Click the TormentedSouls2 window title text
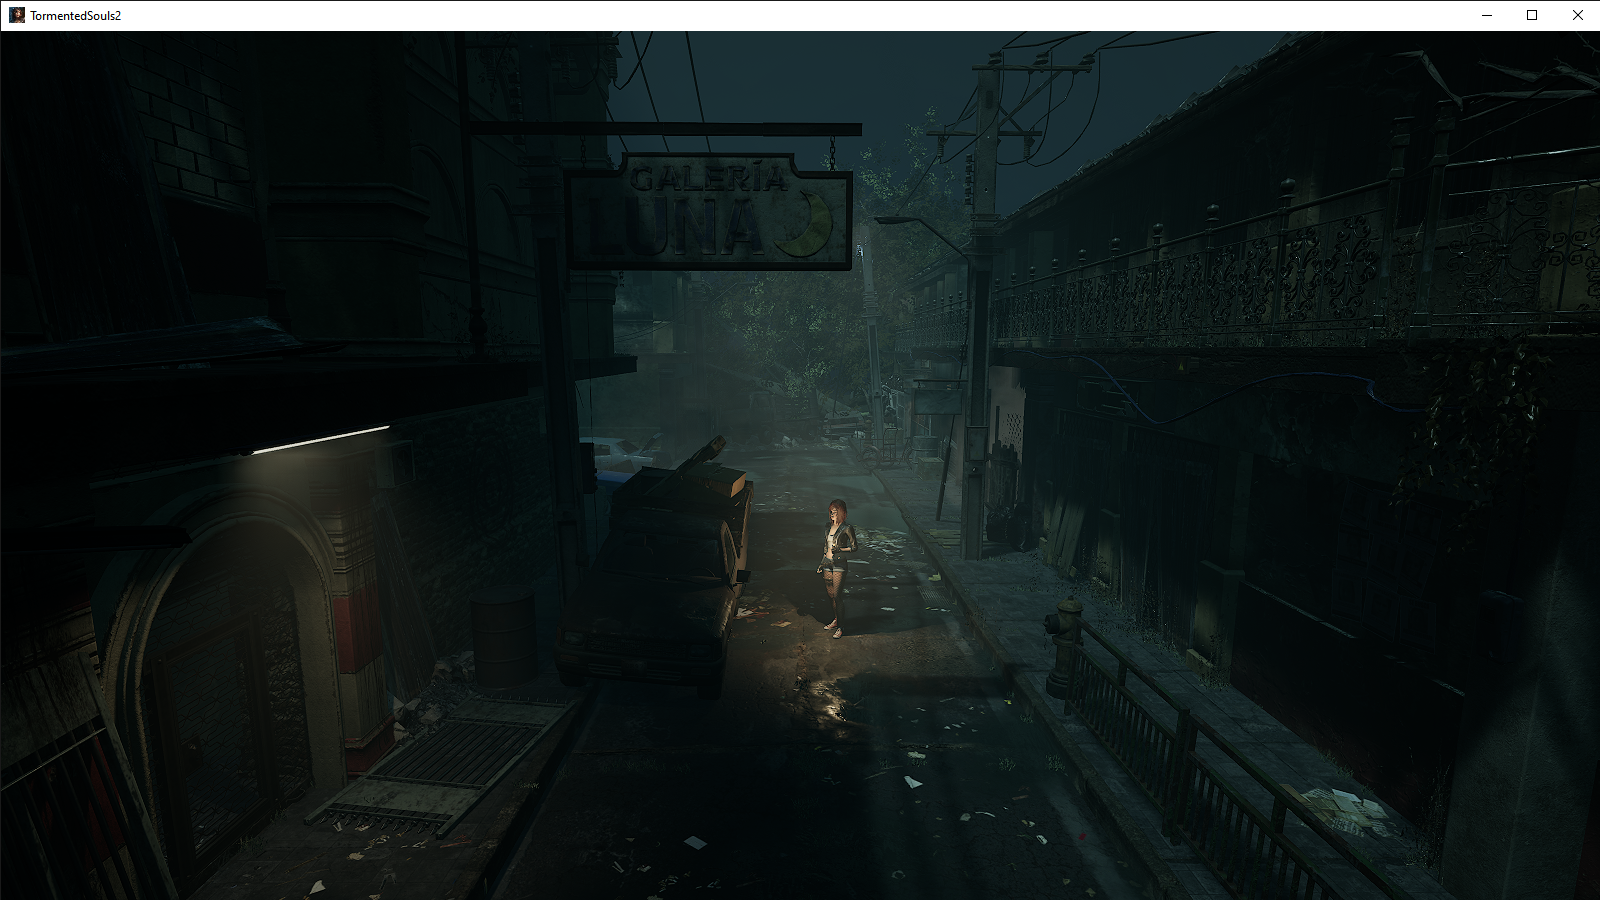Image resolution: width=1600 pixels, height=900 pixels. pyautogui.click(x=75, y=16)
